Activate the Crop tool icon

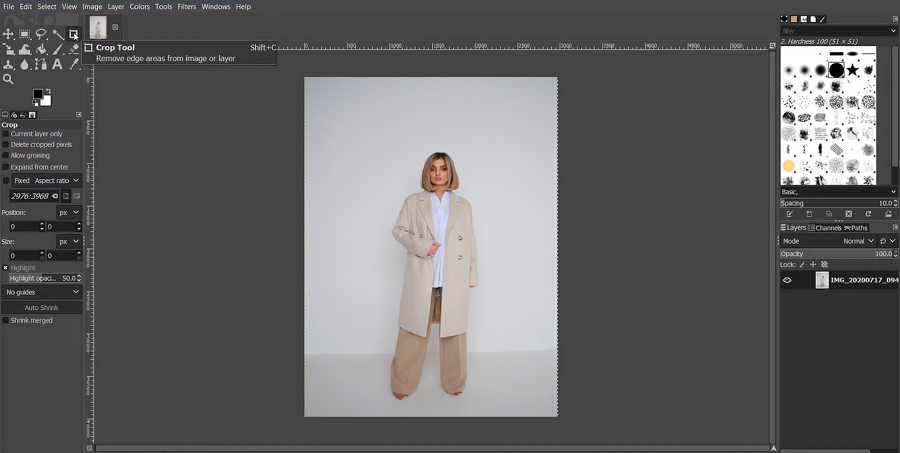coord(74,35)
